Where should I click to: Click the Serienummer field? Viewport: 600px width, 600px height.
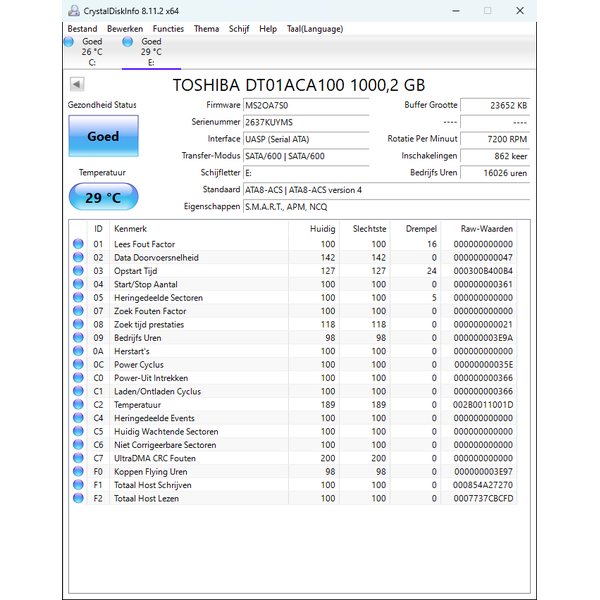tap(306, 122)
